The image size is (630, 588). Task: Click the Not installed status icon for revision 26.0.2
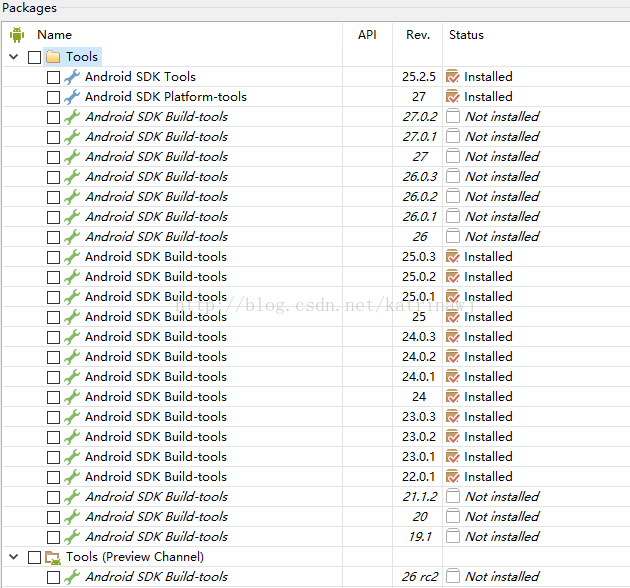[453, 197]
